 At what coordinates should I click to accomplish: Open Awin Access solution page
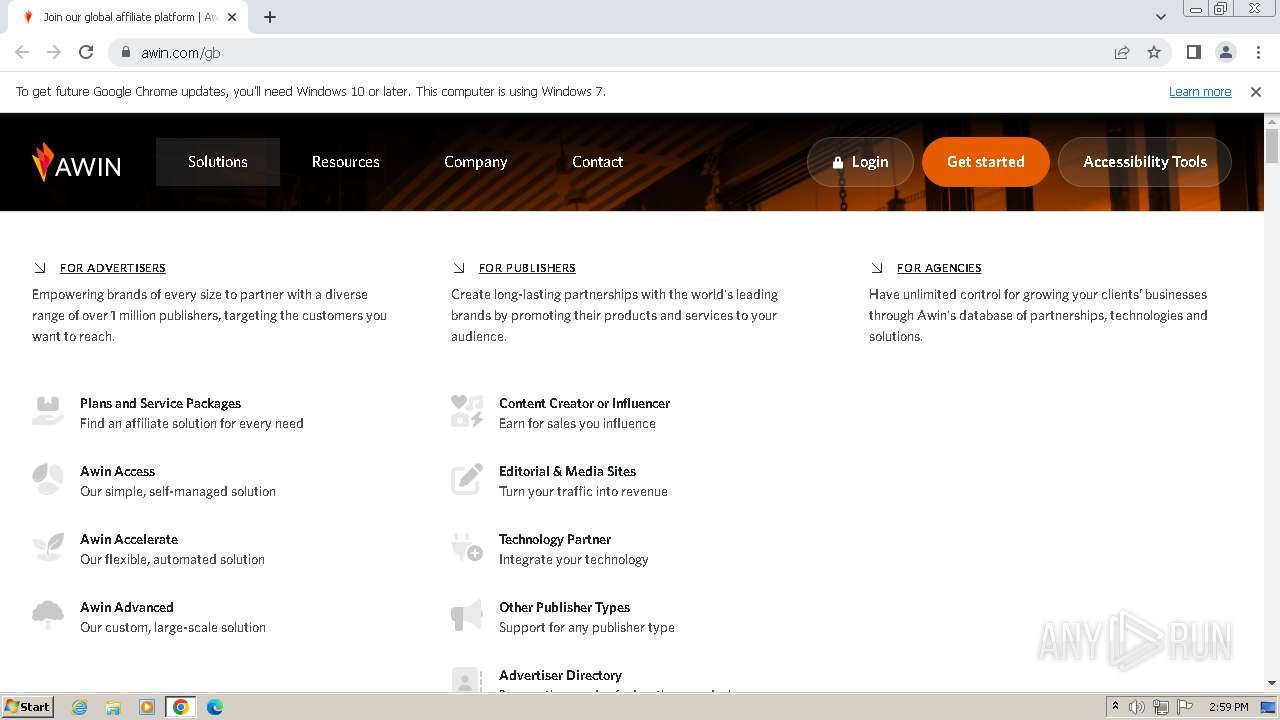click(117, 471)
